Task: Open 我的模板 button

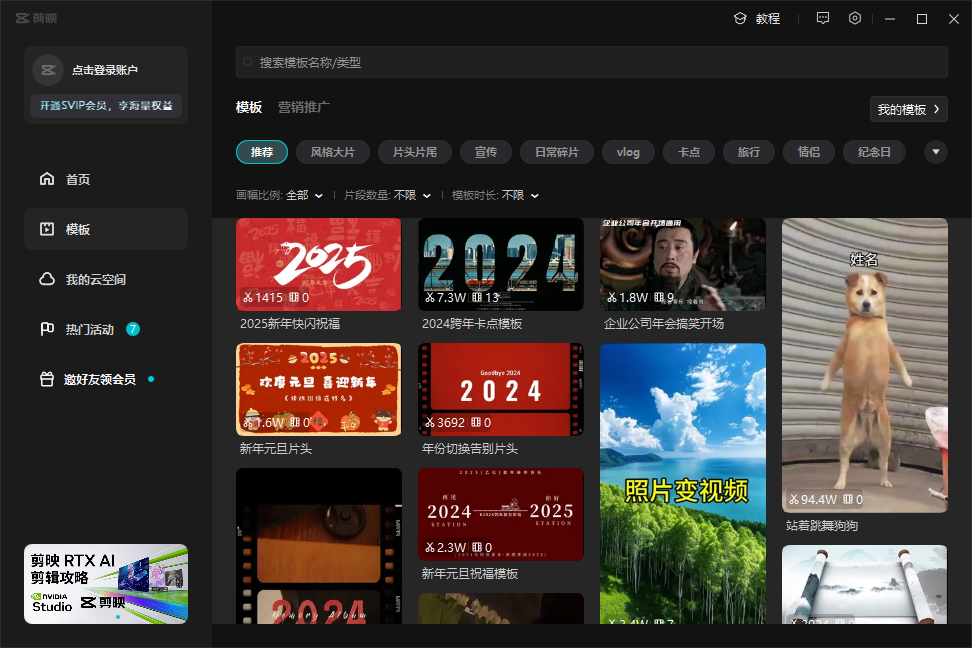Action: [909, 109]
